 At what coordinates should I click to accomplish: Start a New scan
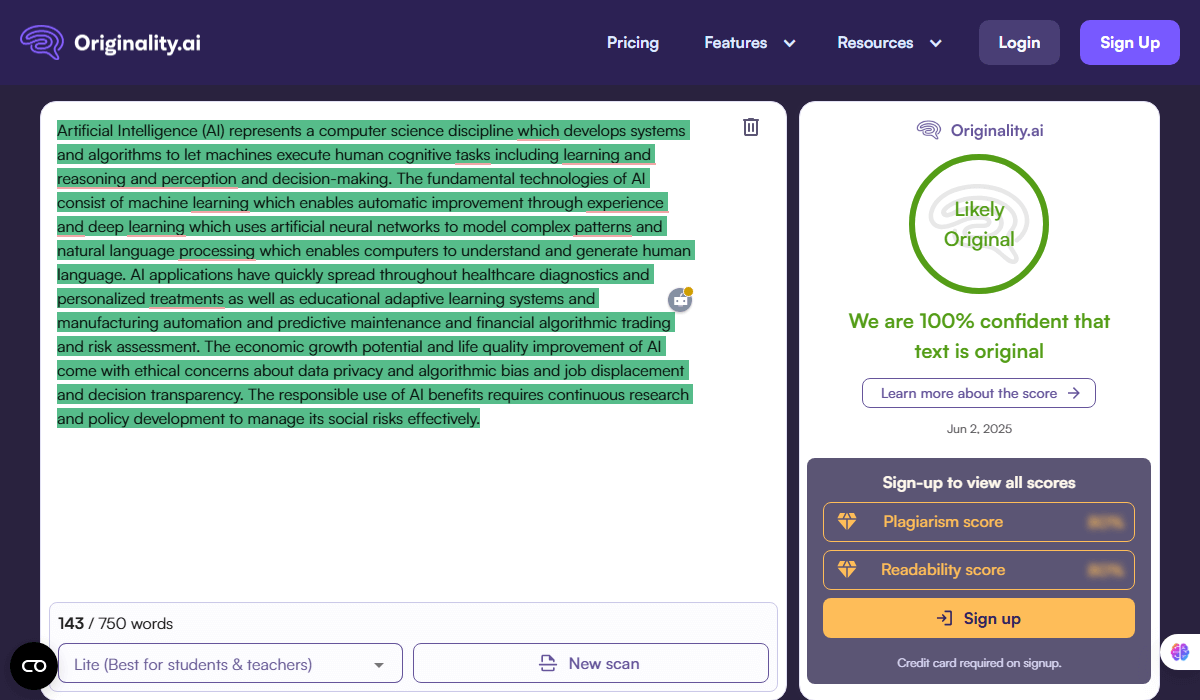[591, 664]
